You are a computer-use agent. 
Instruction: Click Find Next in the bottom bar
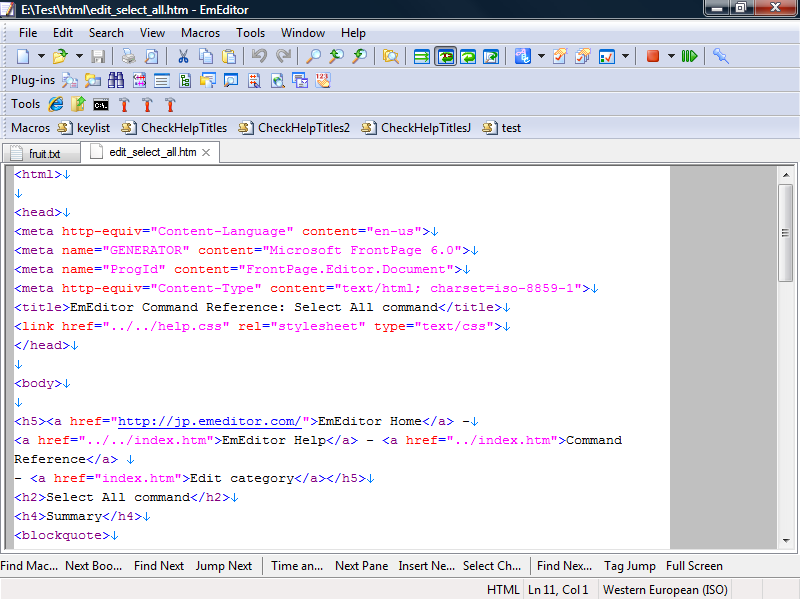point(159,566)
